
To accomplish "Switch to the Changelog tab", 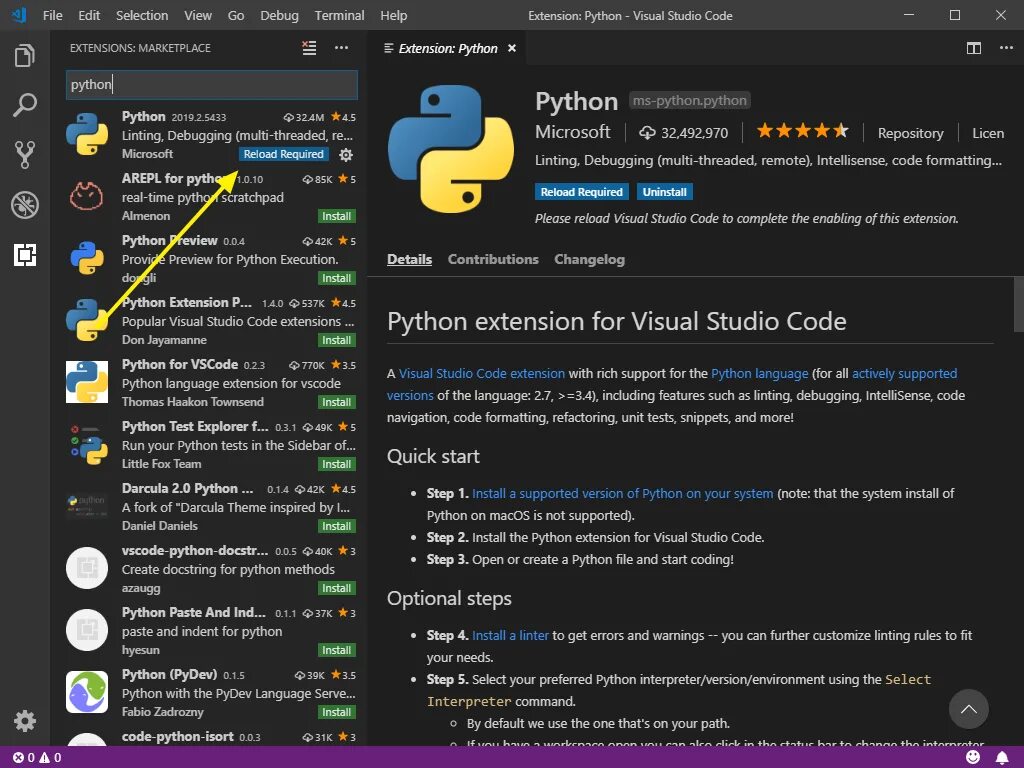I will coord(589,259).
